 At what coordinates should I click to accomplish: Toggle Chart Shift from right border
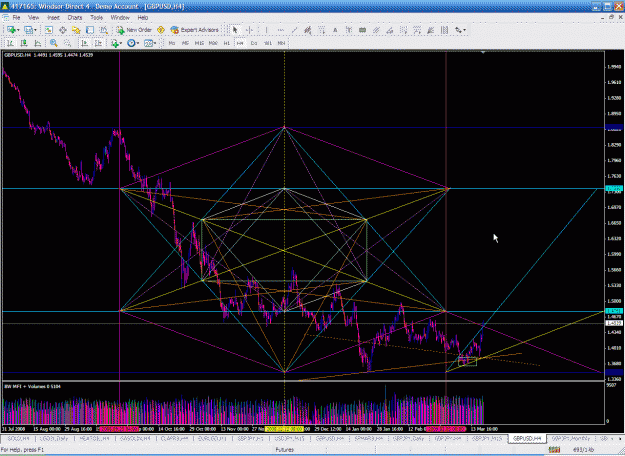point(98,43)
